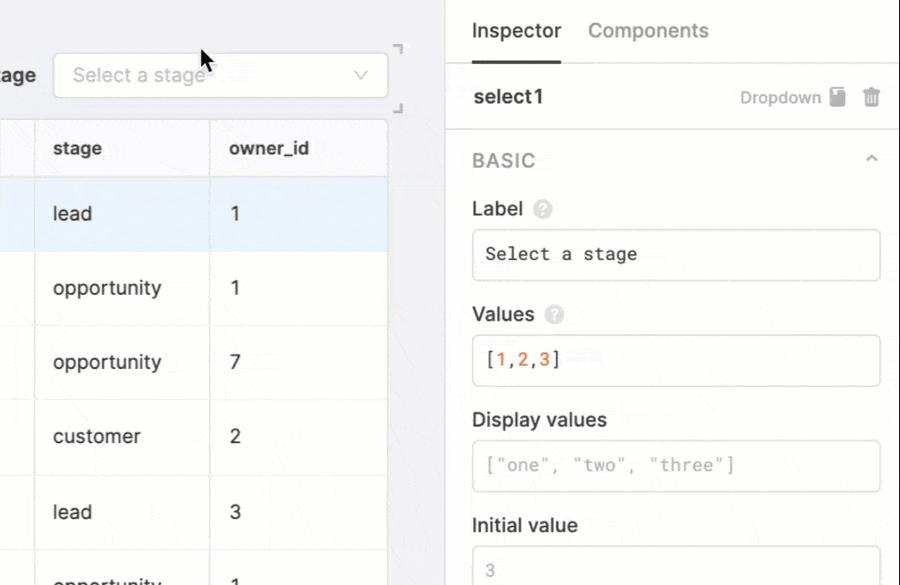
Task: Open the Select a stage dropdown
Action: pyautogui.click(x=210, y=76)
